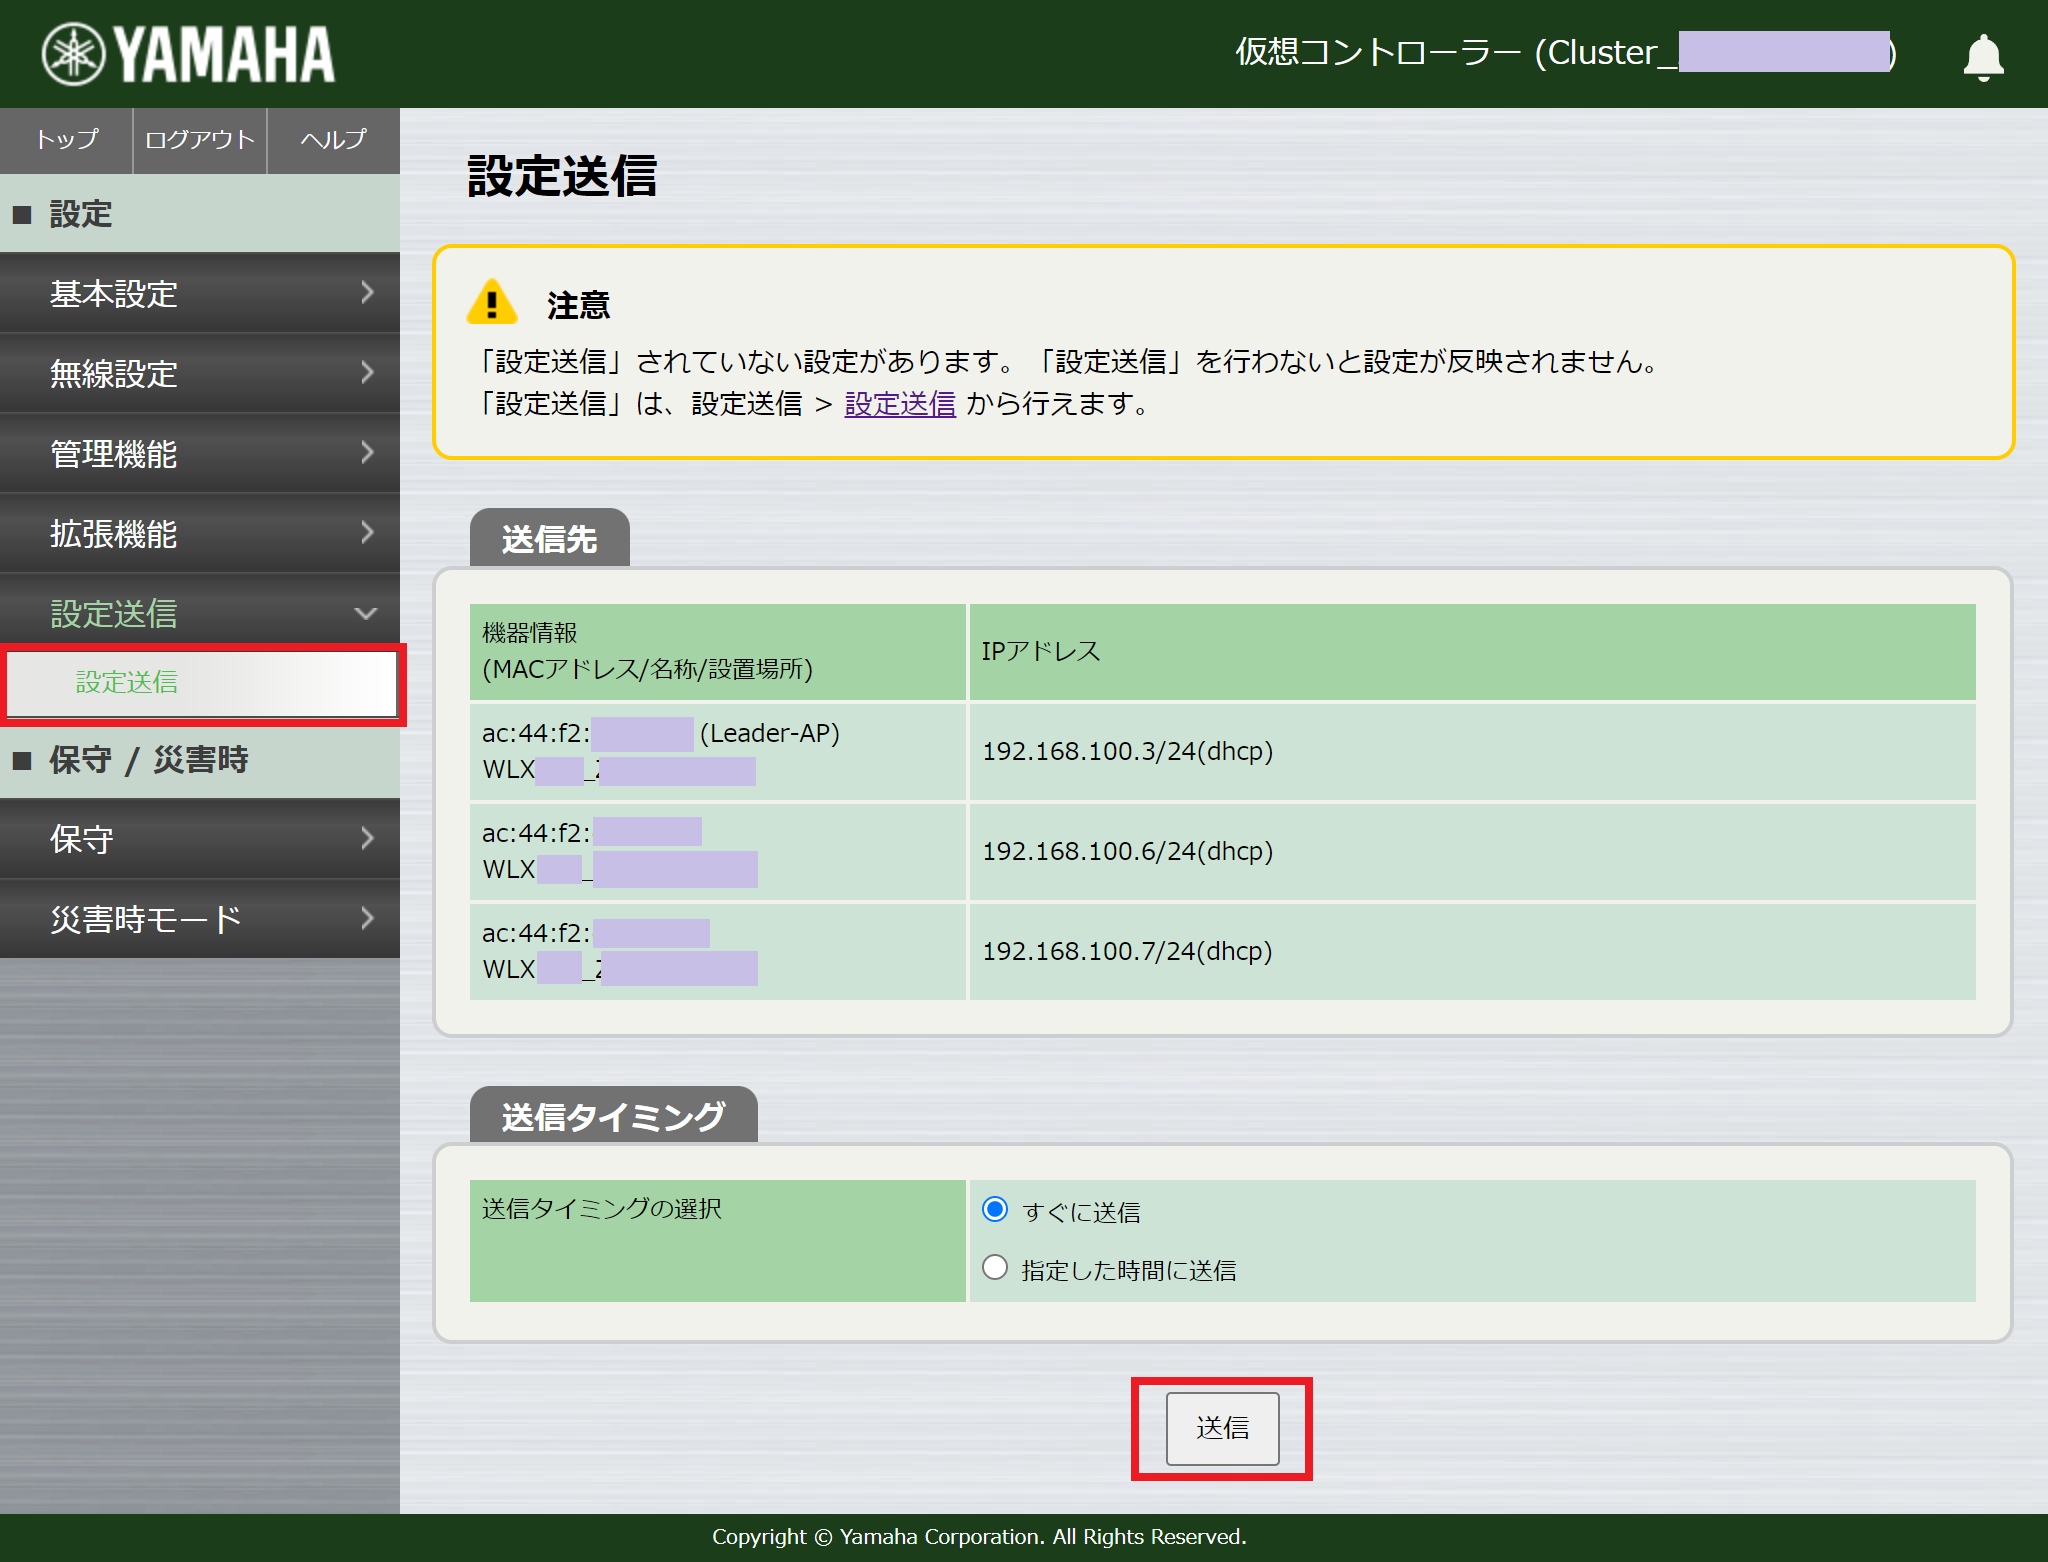Open the ヘルプ menu item
The width and height of the screenshot is (2048, 1562).
click(332, 140)
